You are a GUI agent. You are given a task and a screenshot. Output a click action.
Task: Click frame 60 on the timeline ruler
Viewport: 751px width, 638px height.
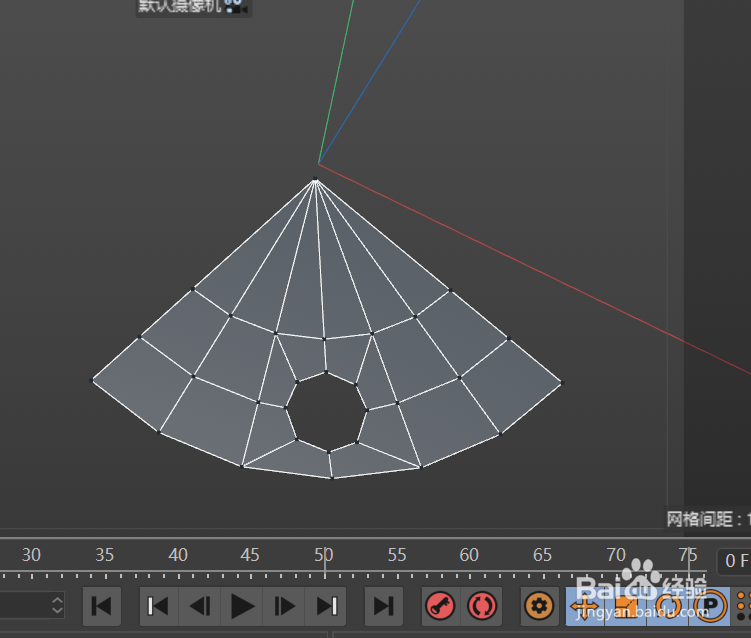pos(469,555)
